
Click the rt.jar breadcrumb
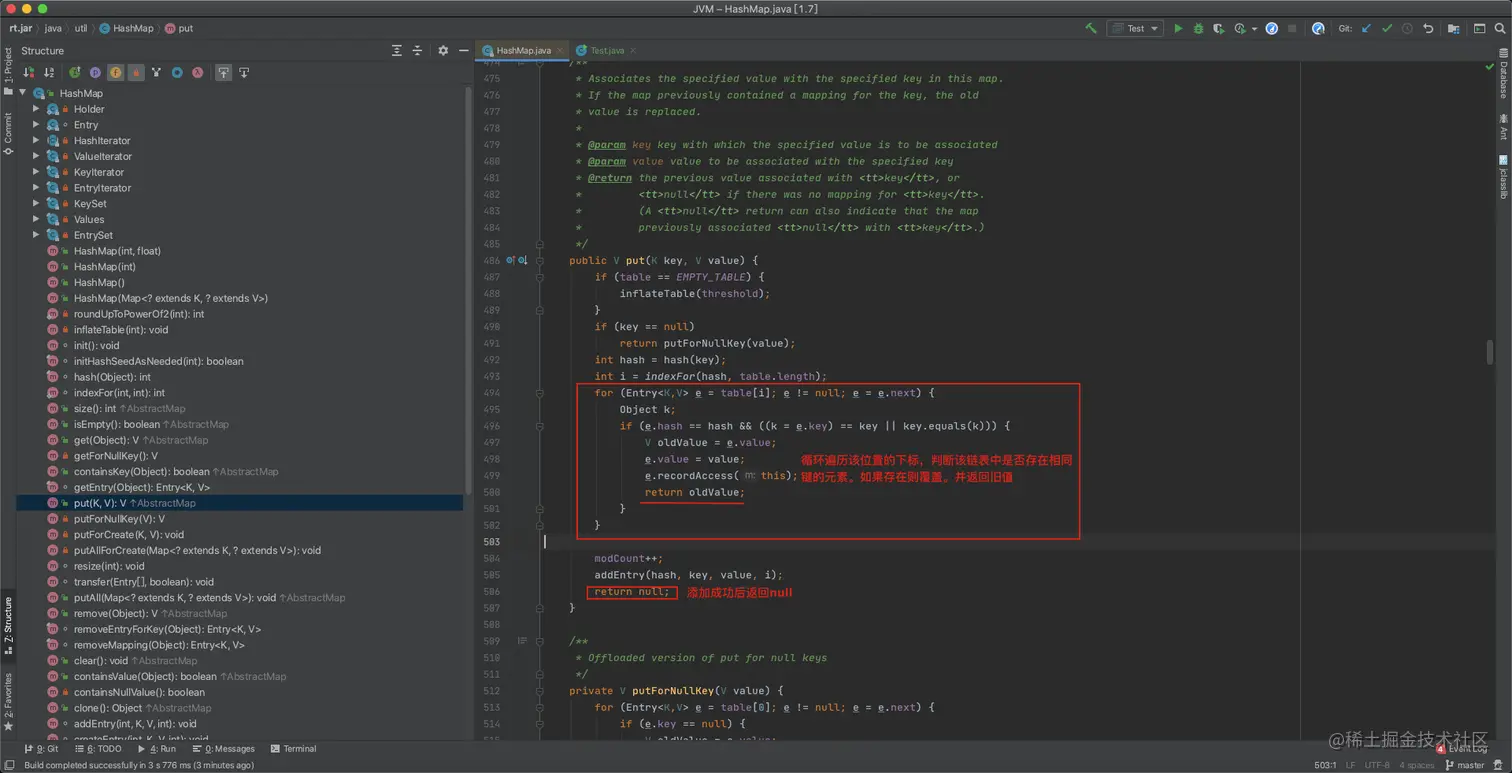click(x=22, y=28)
